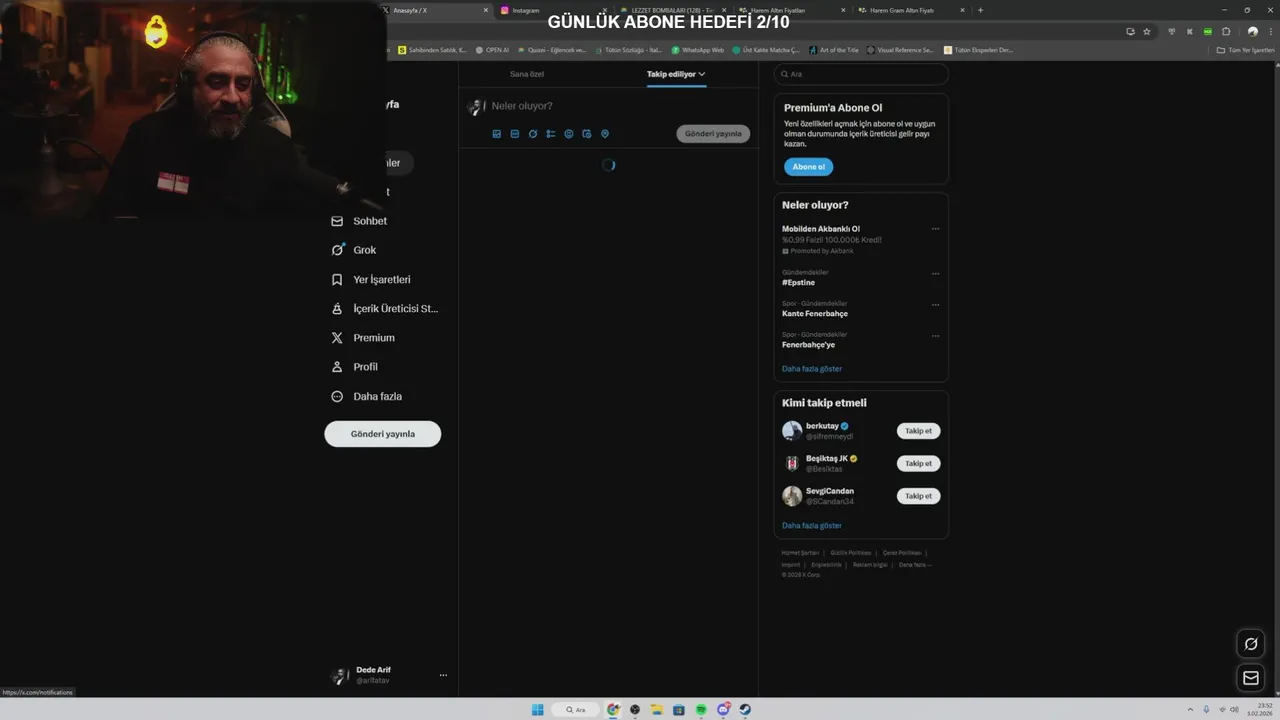Switch to Harem Gram Altın Fiyatı tab

(x=910, y=10)
